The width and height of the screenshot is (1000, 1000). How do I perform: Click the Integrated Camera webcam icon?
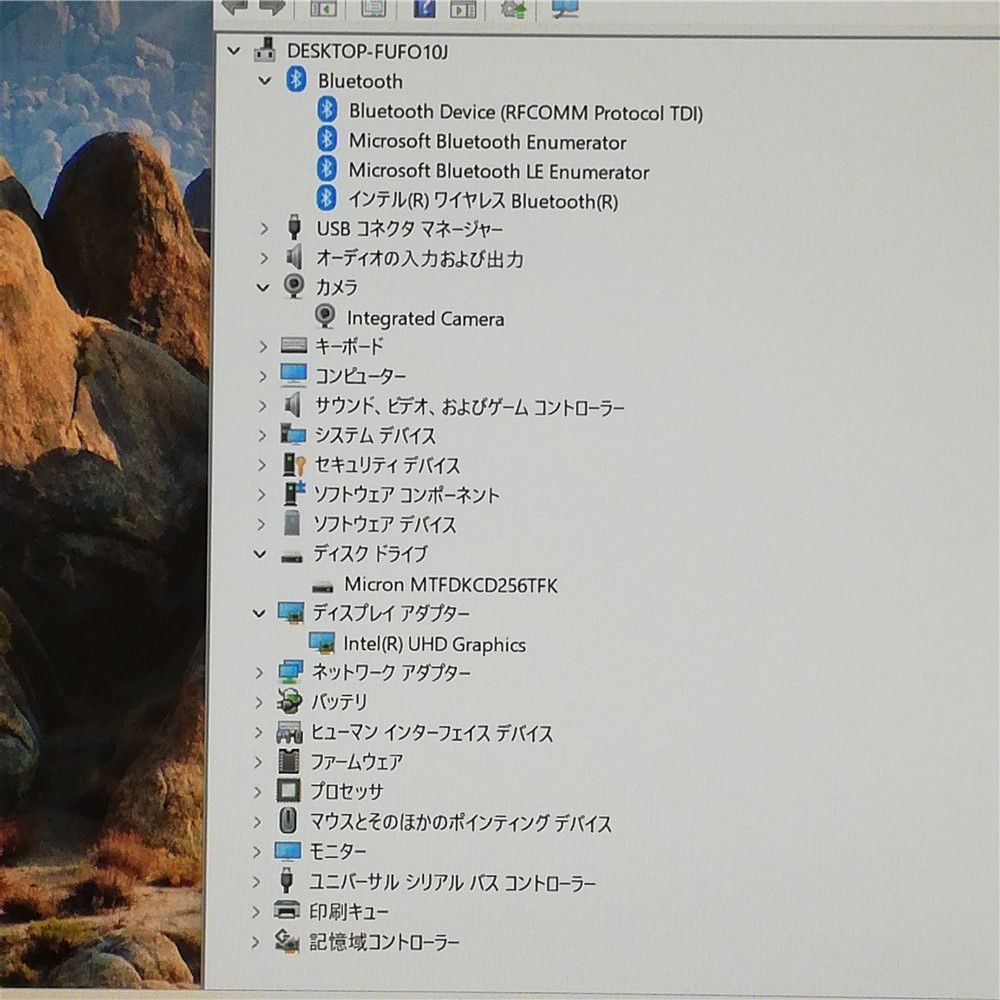point(325,317)
